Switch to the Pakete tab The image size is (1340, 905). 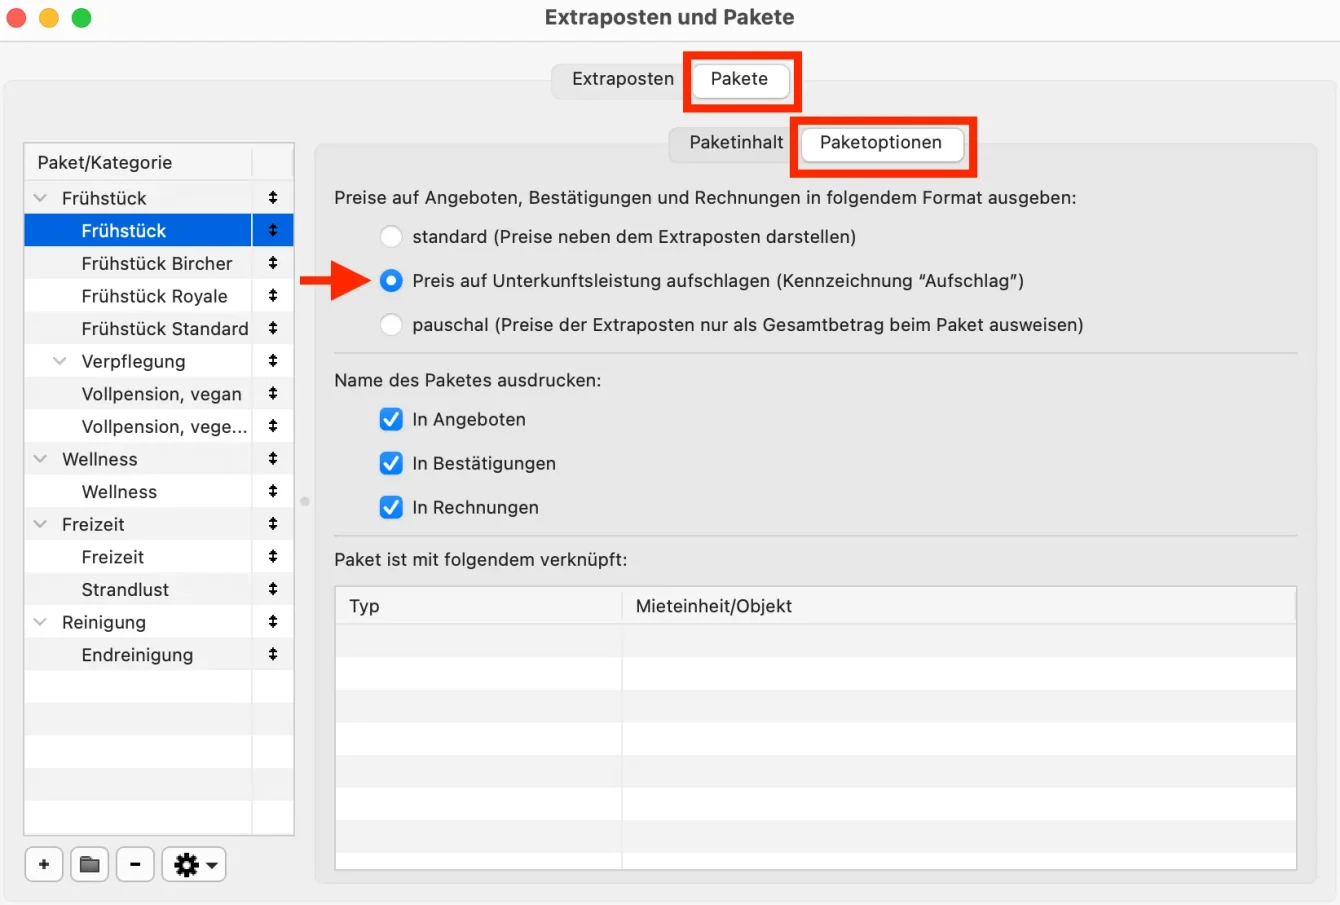(740, 79)
